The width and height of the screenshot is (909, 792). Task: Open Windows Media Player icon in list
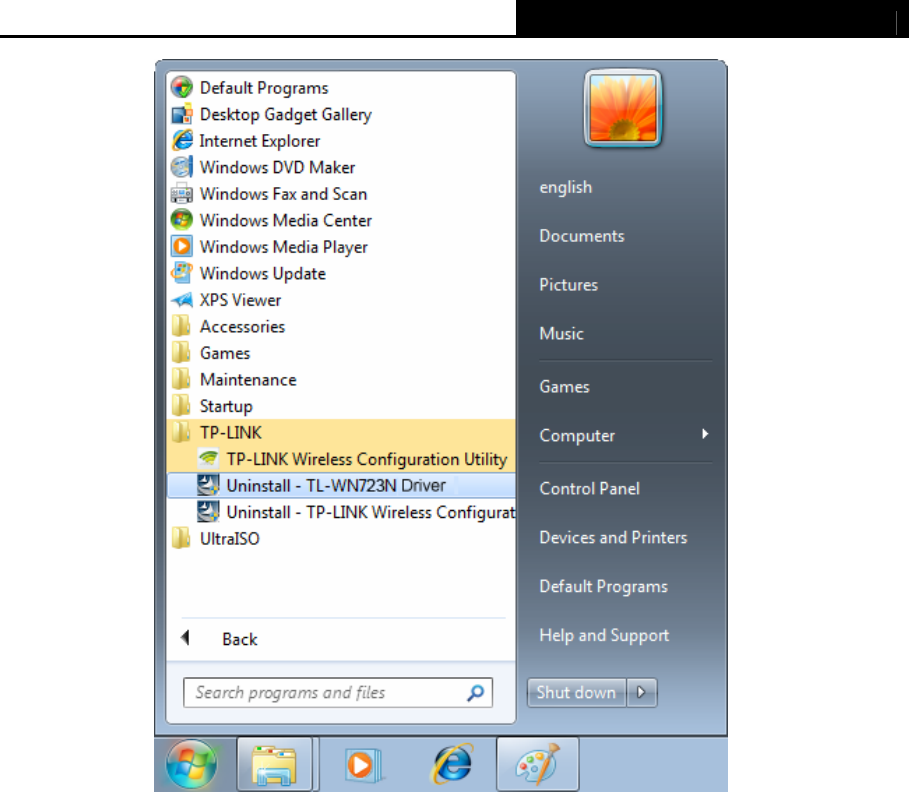pos(181,247)
